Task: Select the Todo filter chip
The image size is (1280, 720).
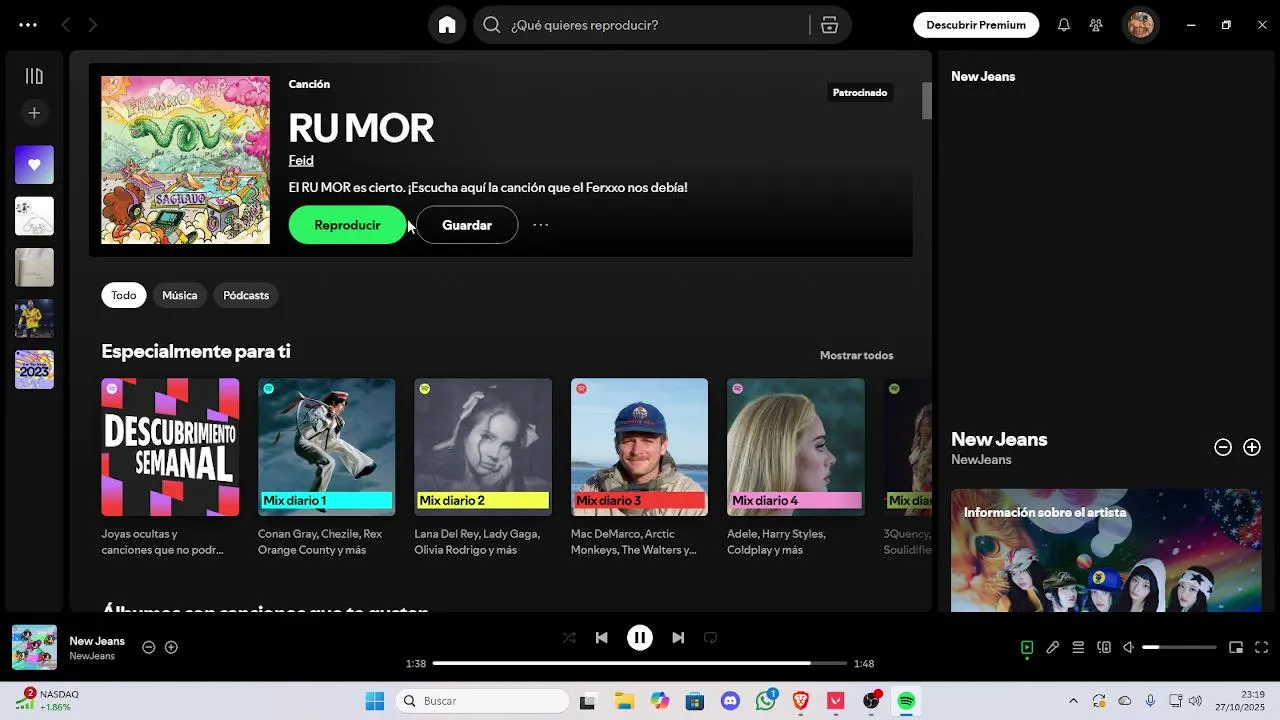Action: coord(124,295)
